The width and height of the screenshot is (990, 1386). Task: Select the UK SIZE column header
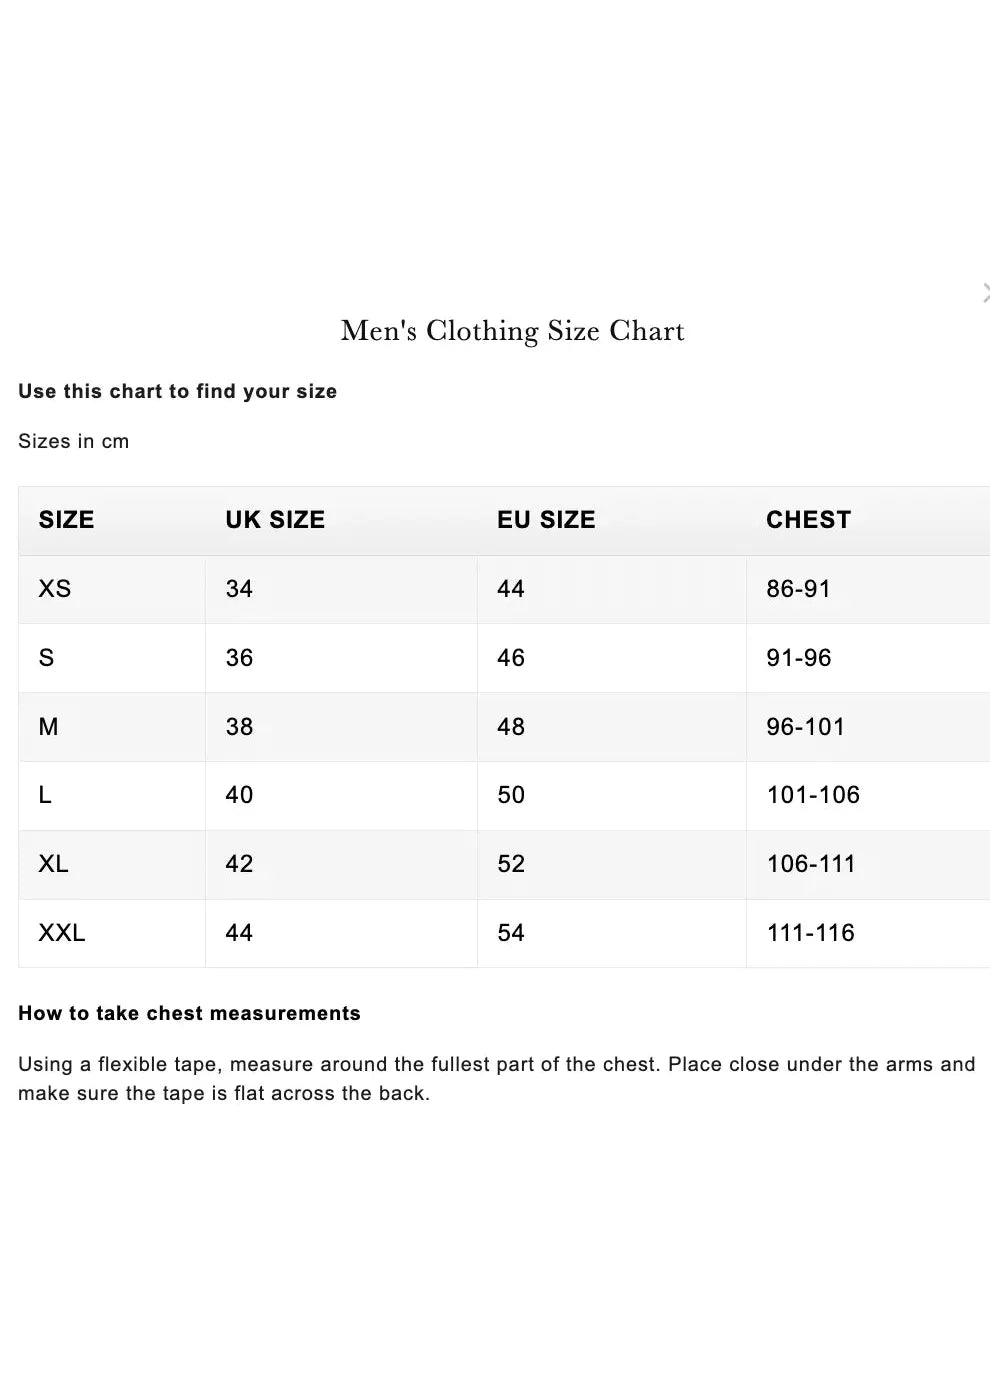pyautogui.click(x=275, y=520)
